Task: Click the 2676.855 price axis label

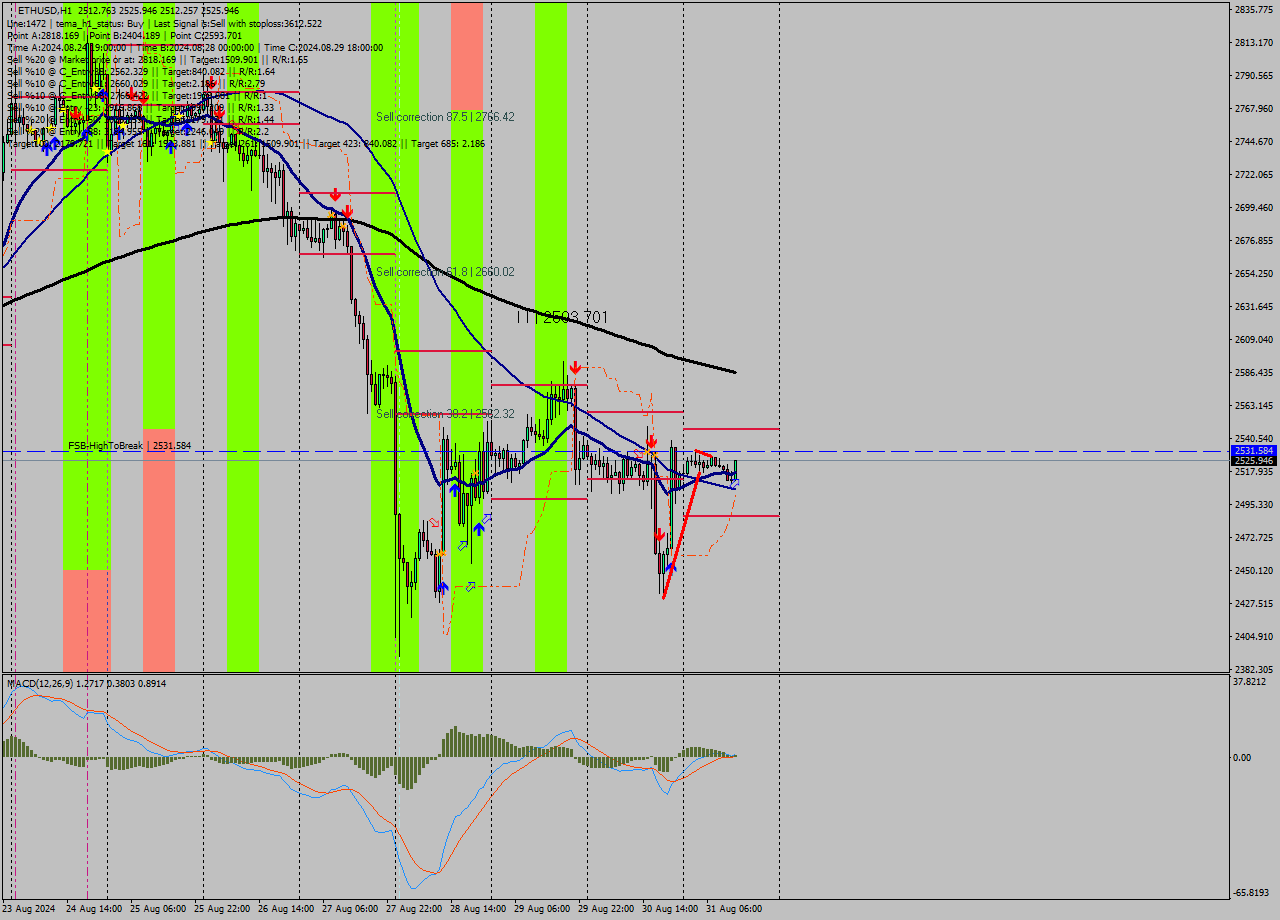Action: (1254, 240)
